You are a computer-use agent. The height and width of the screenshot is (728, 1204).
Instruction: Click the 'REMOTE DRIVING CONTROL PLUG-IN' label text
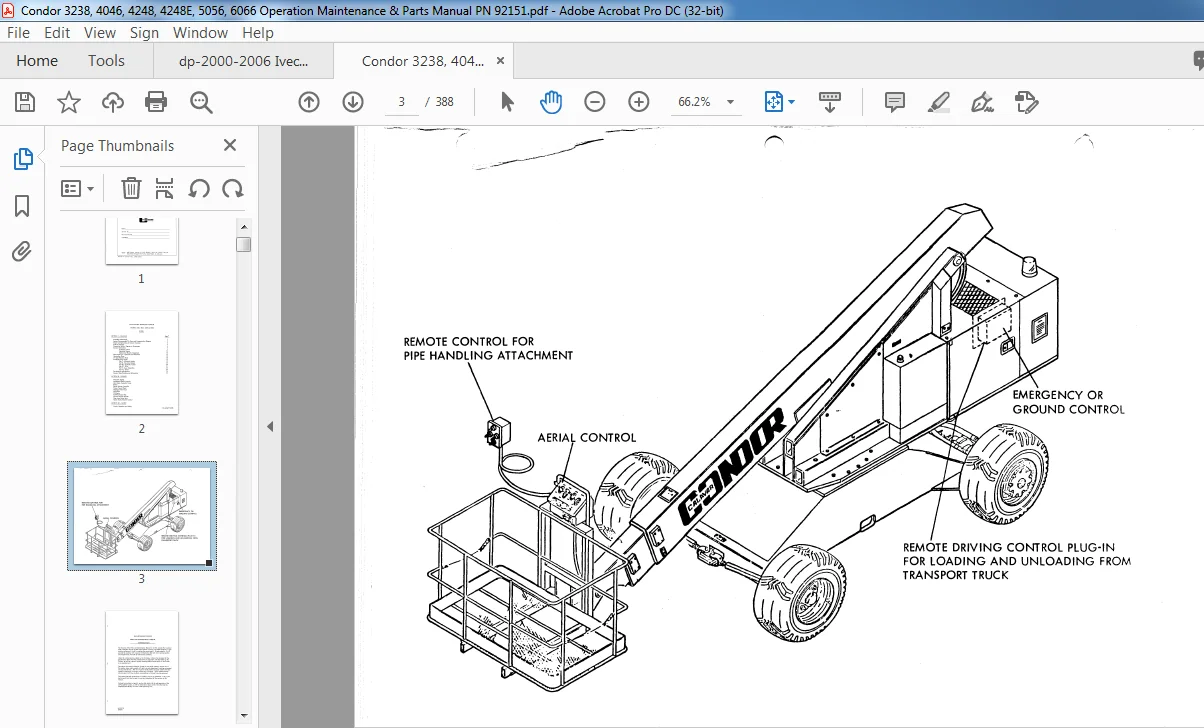click(x=1009, y=547)
